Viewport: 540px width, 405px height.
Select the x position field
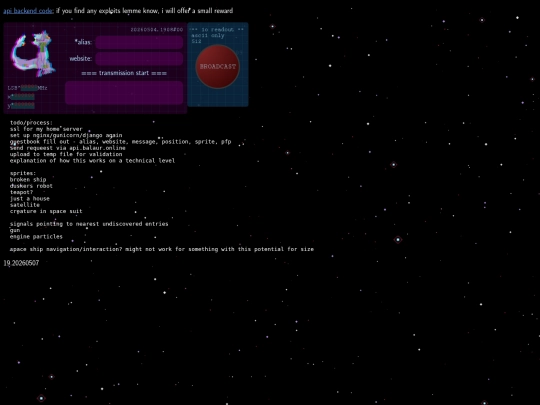(23, 97)
